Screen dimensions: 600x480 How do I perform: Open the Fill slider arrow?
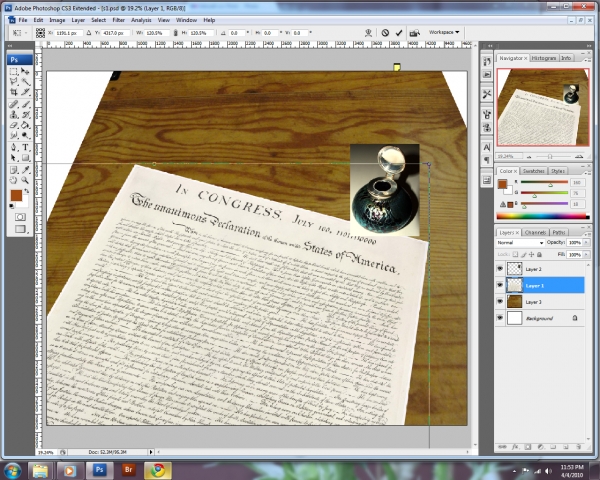pos(586,255)
